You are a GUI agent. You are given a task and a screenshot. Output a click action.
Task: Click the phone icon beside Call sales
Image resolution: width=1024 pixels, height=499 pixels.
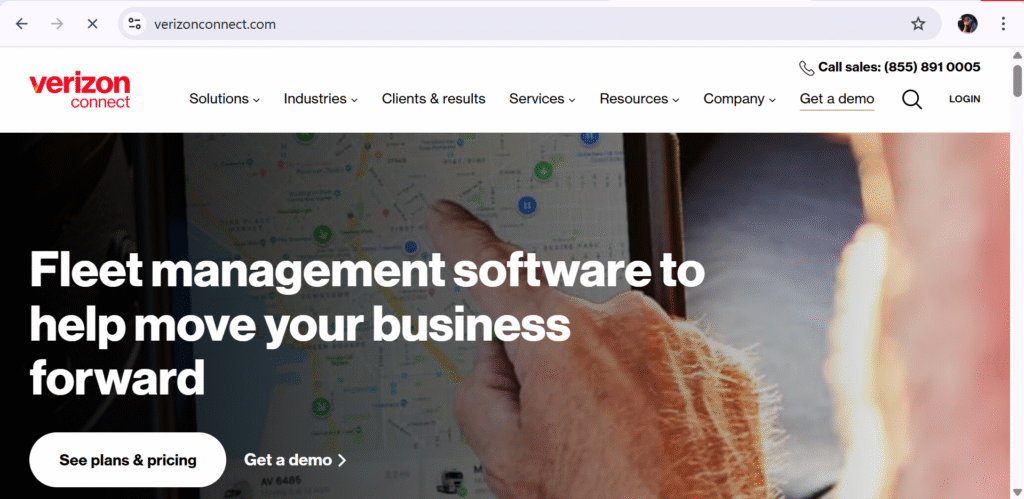(x=807, y=68)
